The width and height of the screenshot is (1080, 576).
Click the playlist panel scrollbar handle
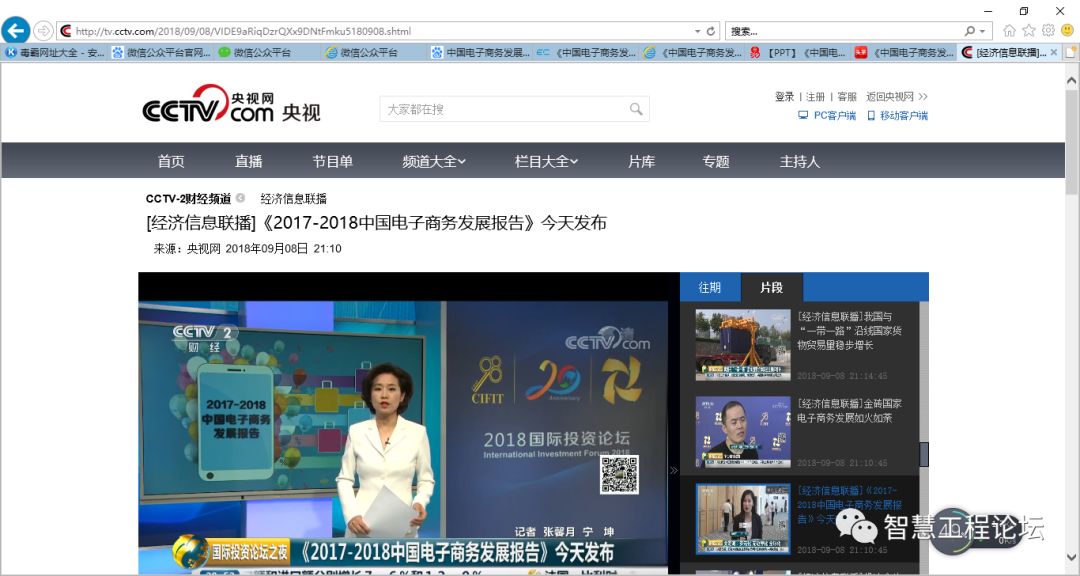pos(924,454)
